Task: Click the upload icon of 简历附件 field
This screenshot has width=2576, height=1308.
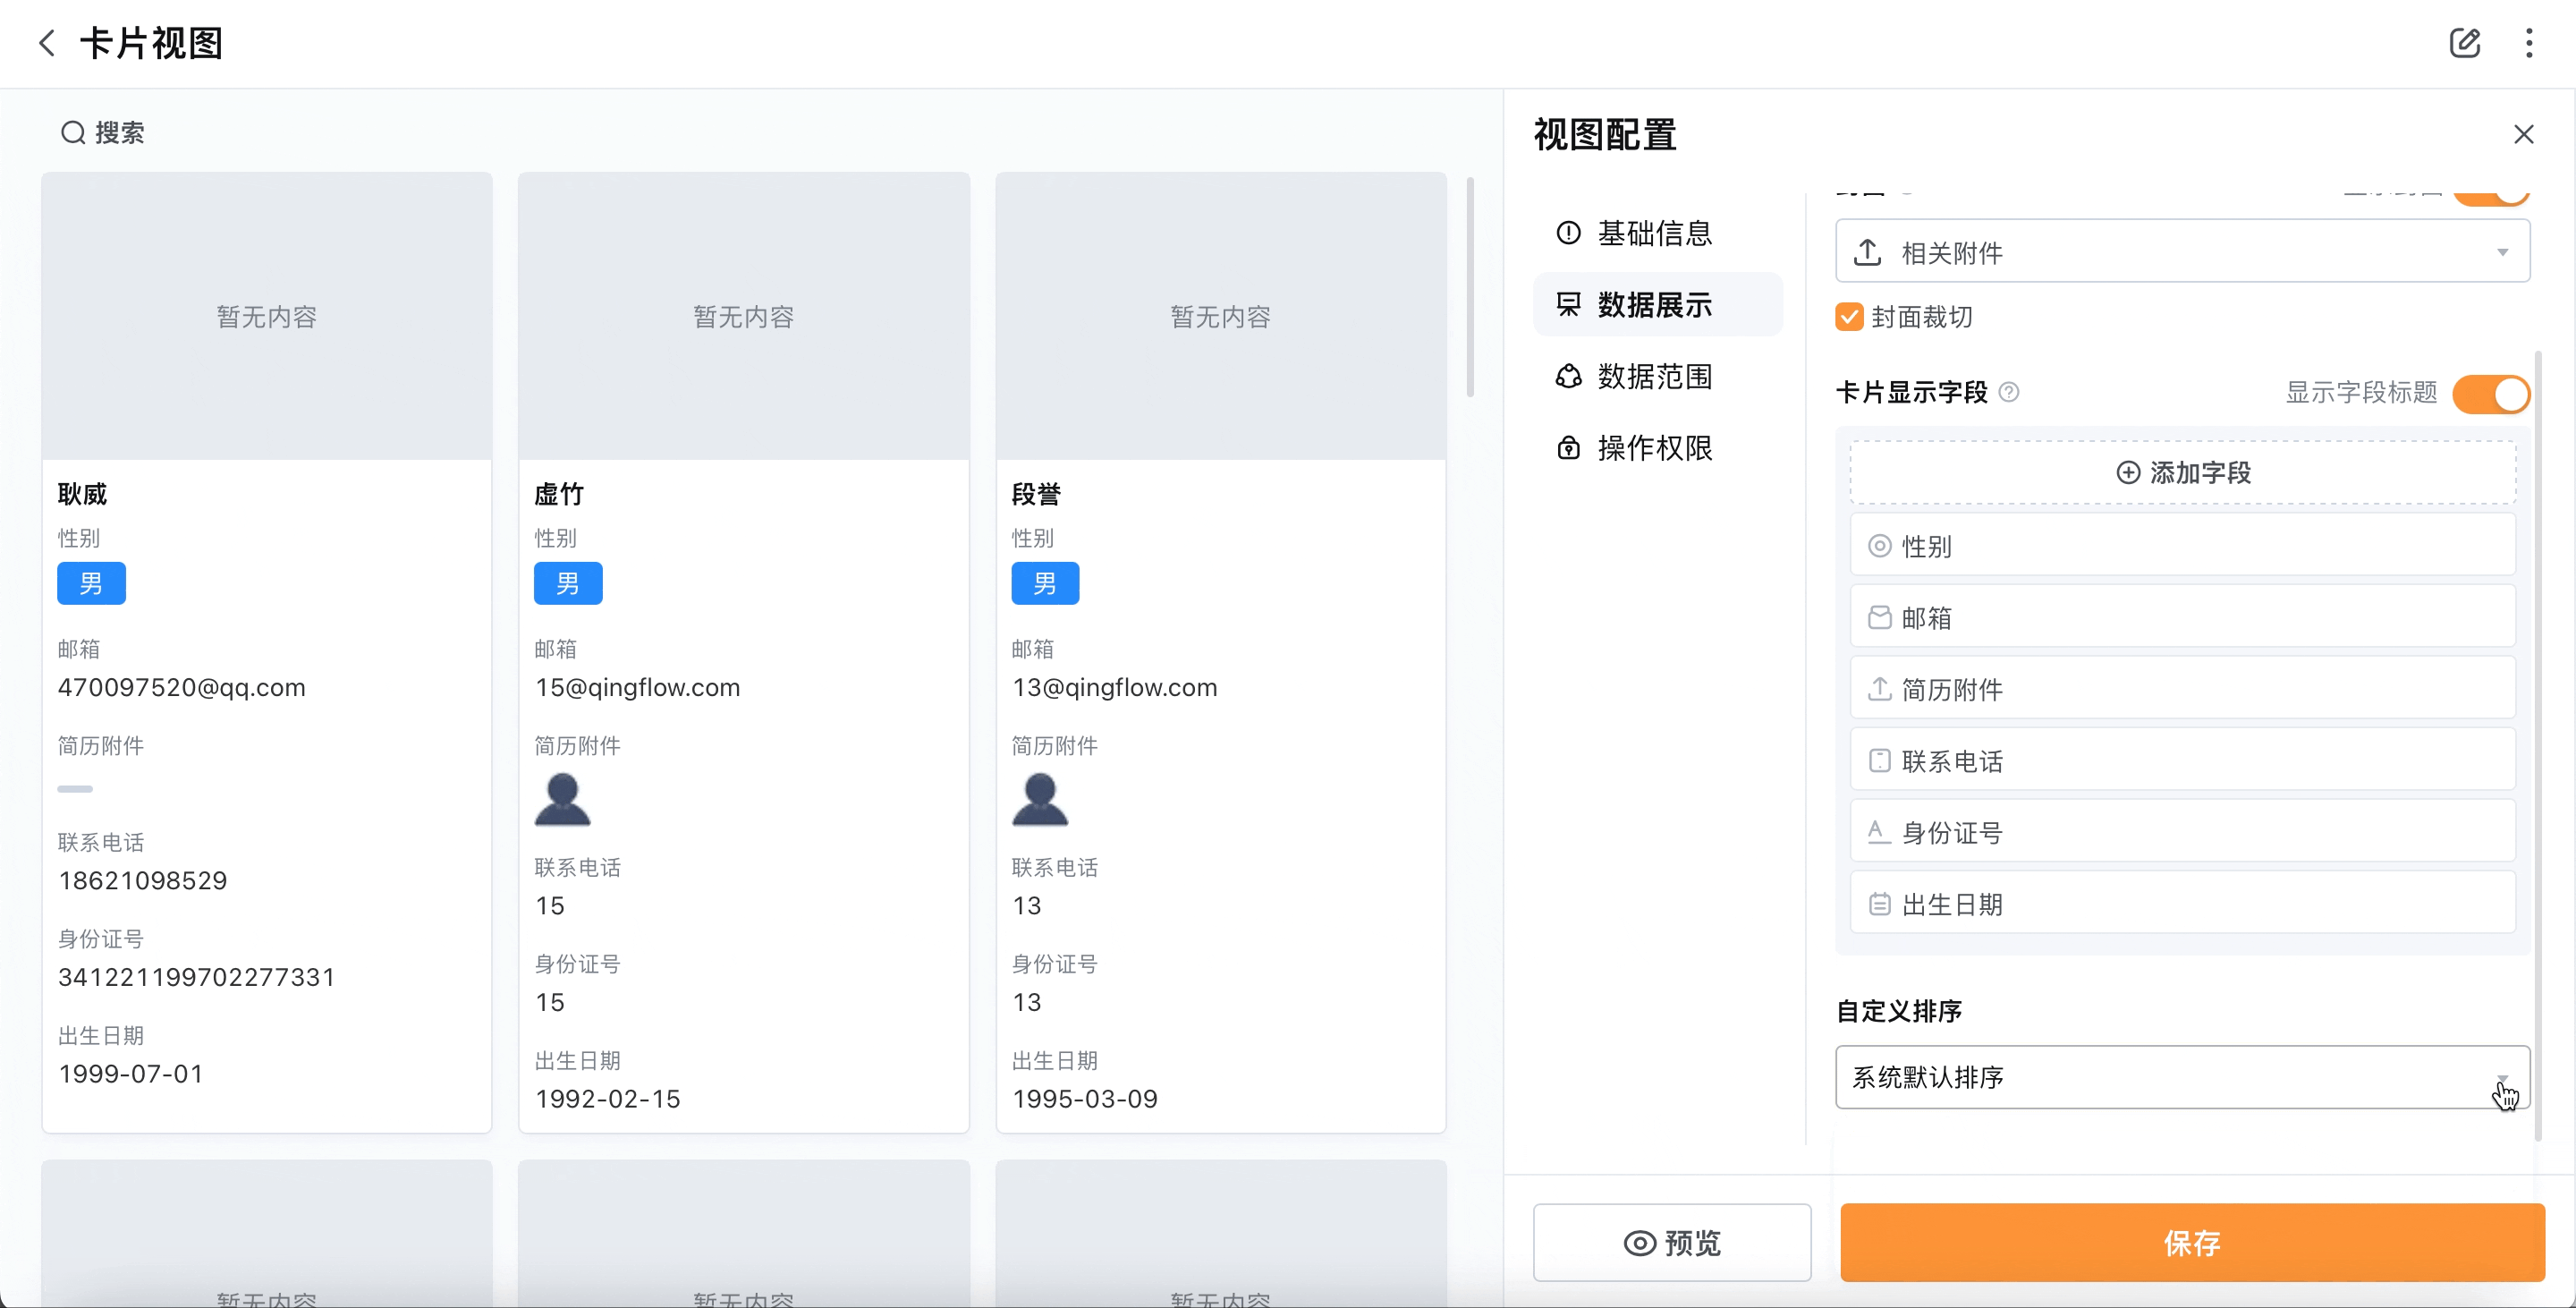Action: (x=1879, y=689)
